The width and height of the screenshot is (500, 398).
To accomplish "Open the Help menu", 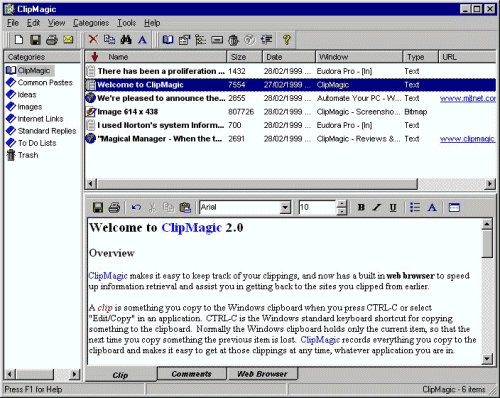I will (x=152, y=23).
